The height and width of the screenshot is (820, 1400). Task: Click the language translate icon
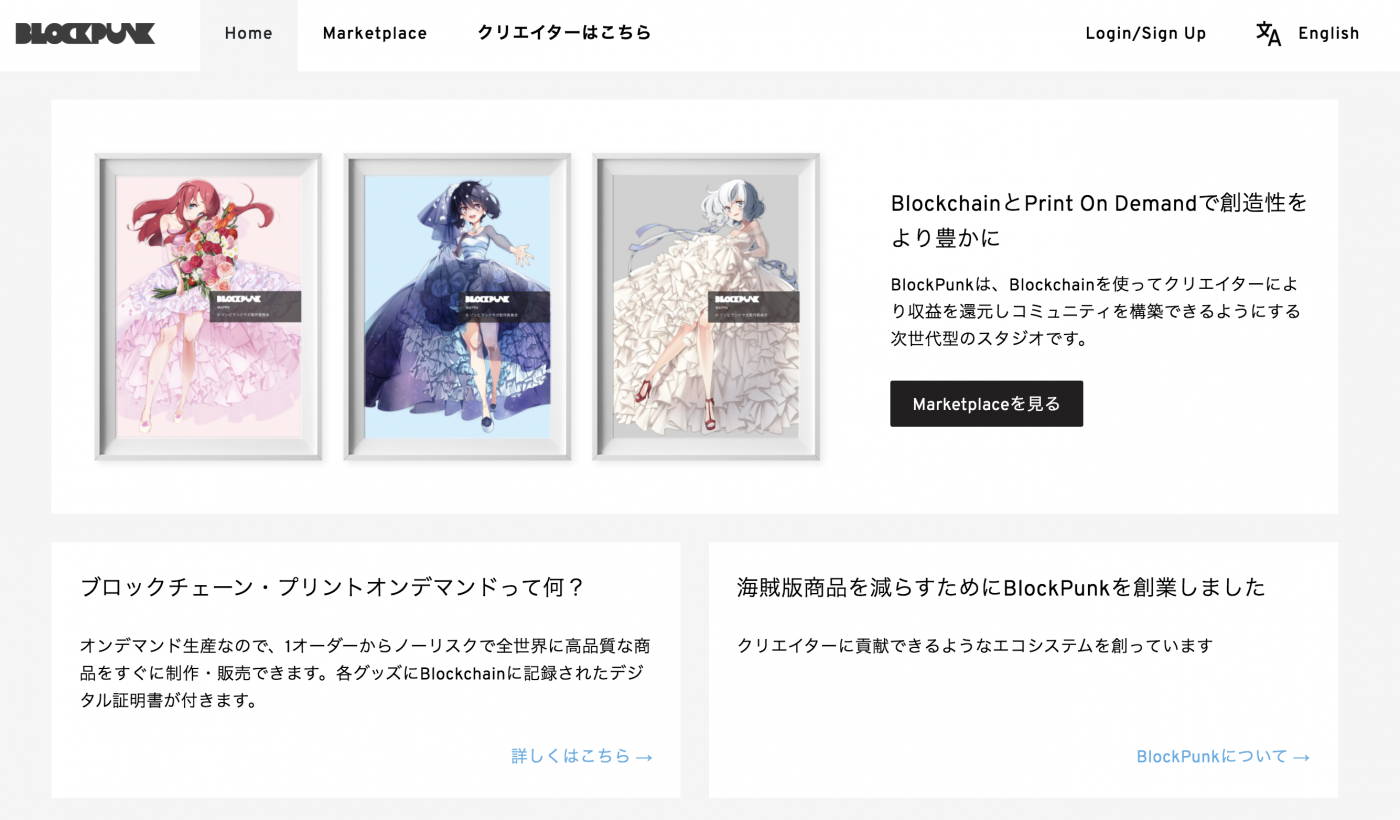(1268, 34)
